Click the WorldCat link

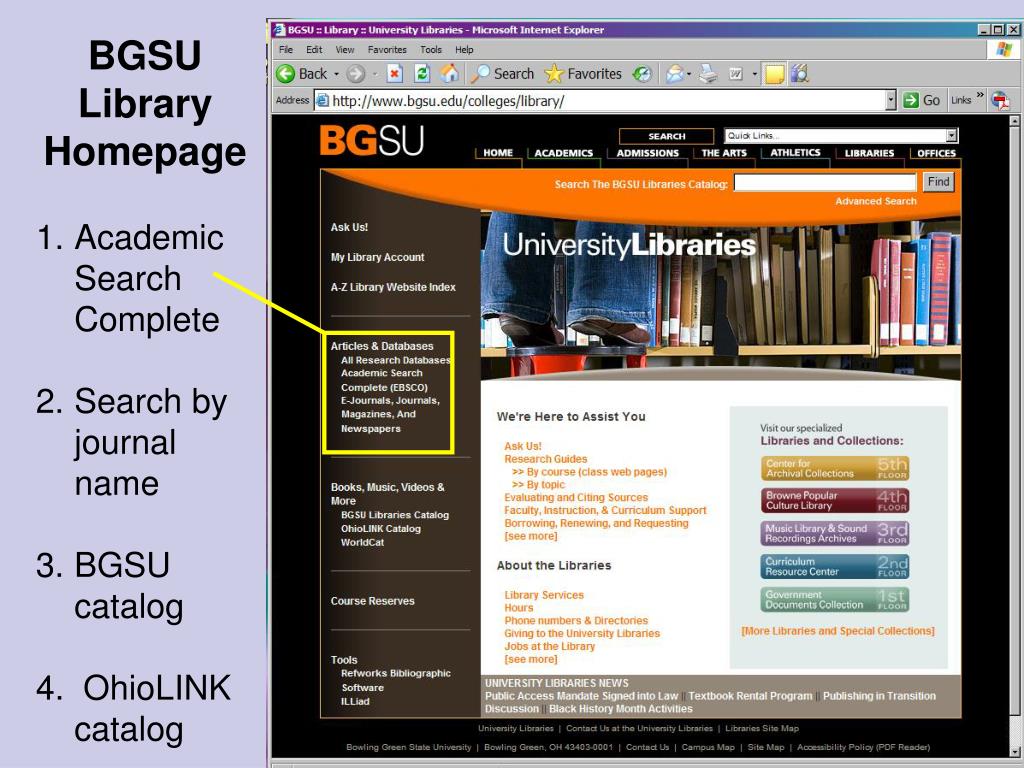(x=362, y=542)
